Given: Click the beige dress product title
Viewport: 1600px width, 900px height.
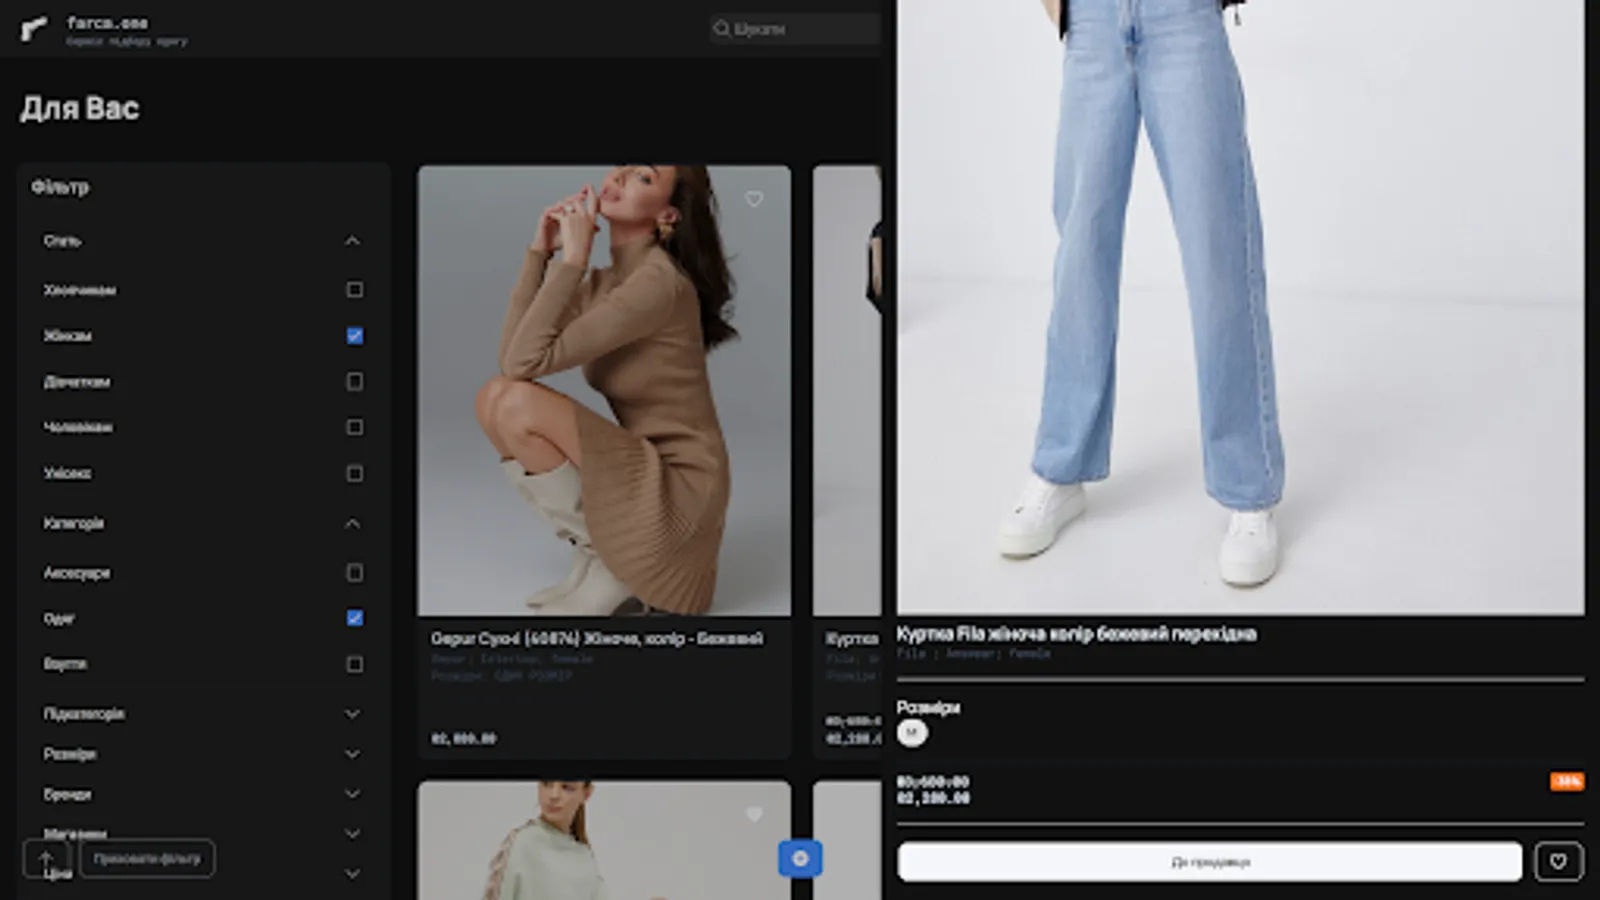Looking at the screenshot, I should [x=597, y=638].
